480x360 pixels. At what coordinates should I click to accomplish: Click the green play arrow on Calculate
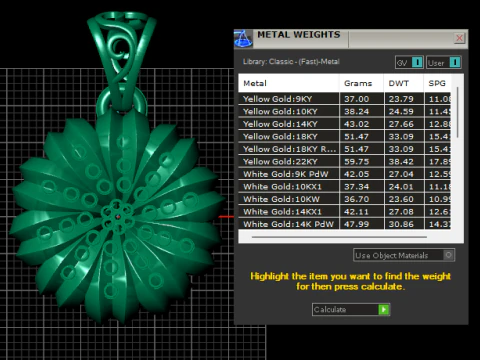click(384, 310)
